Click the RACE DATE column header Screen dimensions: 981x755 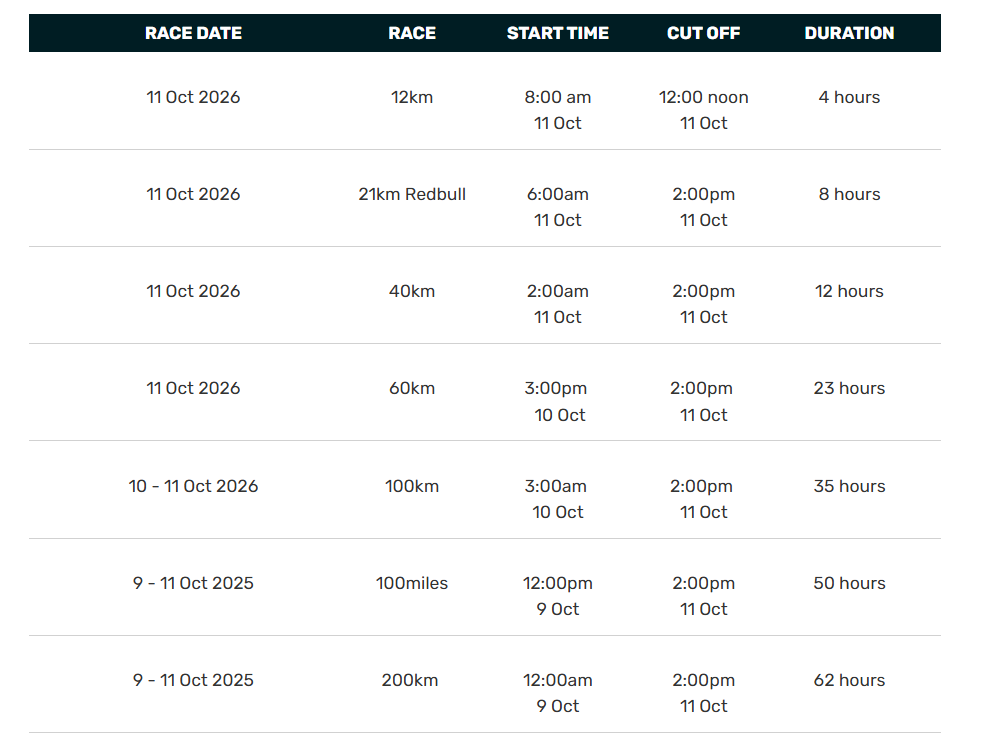click(x=193, y=33)
